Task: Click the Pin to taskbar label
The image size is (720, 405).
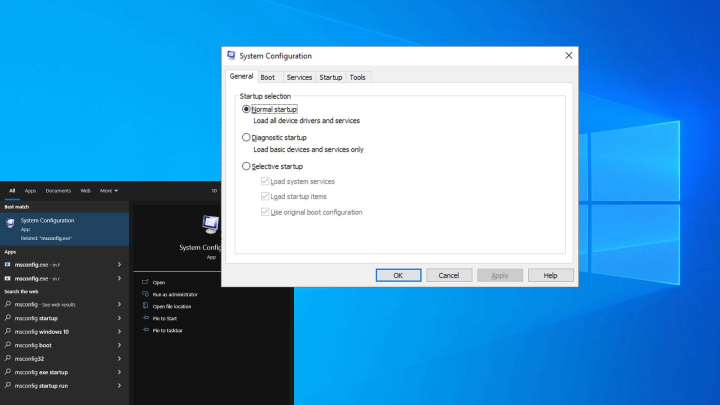Action: 168,330
